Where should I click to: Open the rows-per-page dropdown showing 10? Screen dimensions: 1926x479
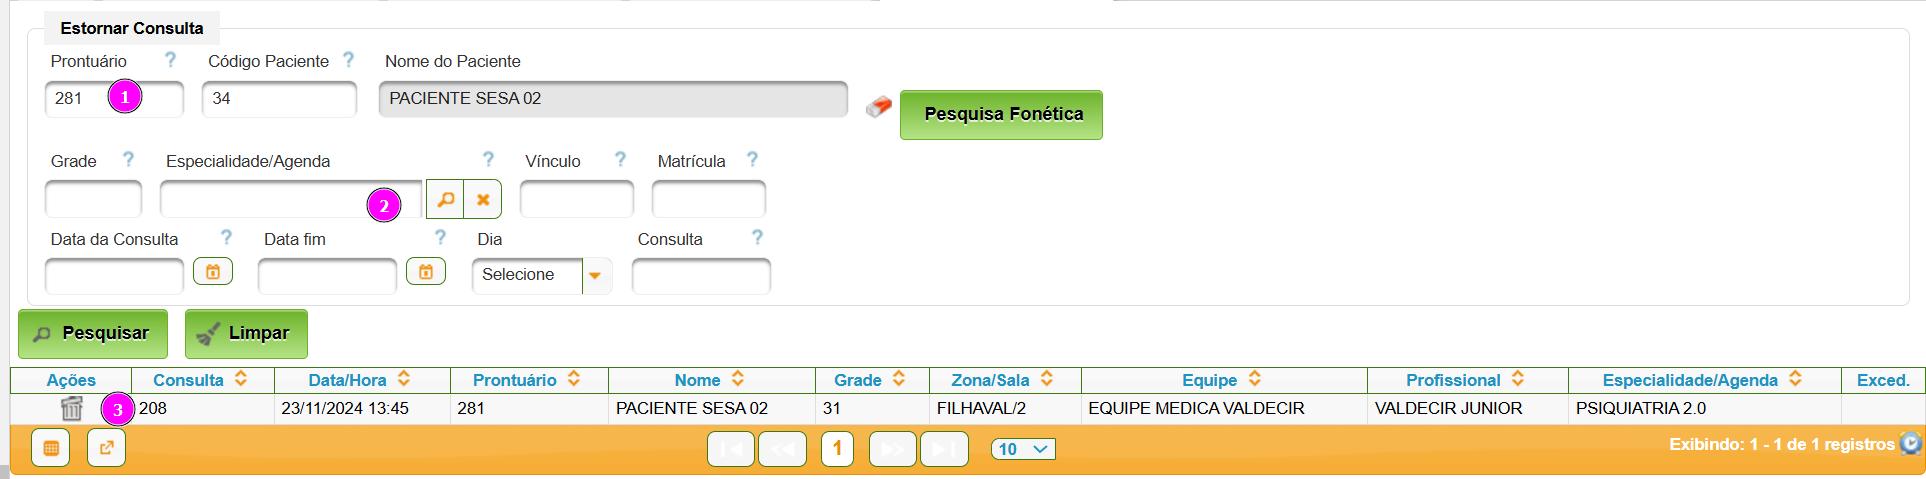click(x=1023, y=449)
